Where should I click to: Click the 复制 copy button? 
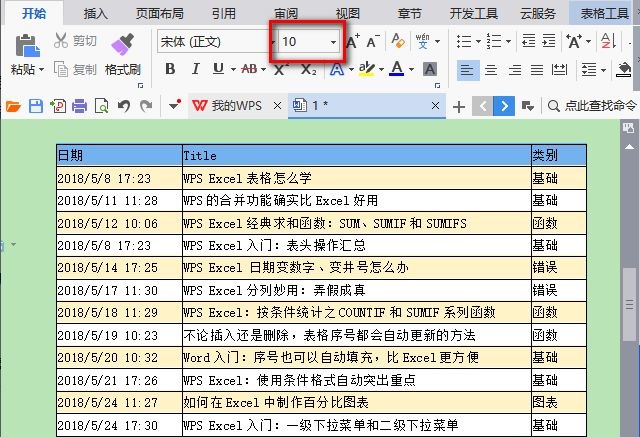tap(76, 70)
